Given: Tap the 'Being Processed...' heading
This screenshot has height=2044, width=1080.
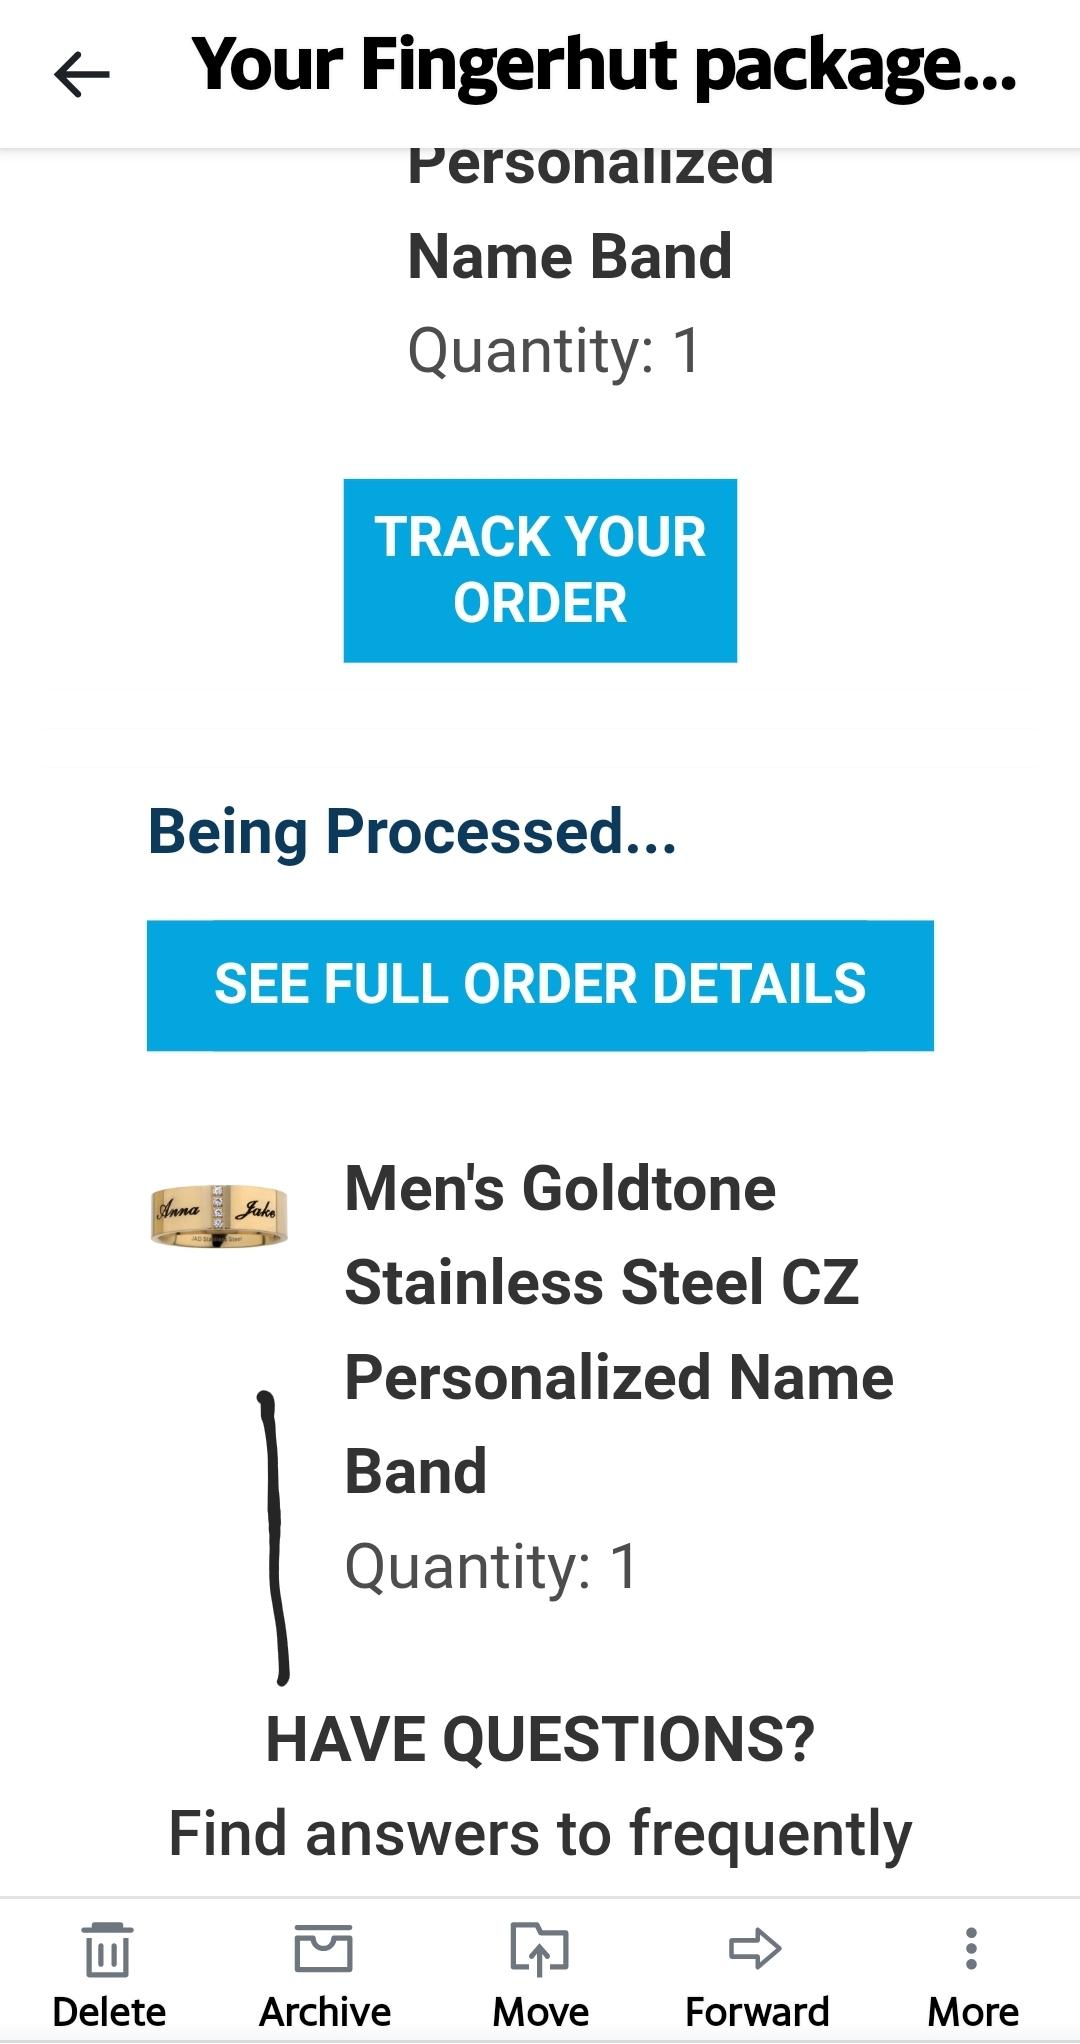Looking at the screenshot, I should click(x=412, y=832).
